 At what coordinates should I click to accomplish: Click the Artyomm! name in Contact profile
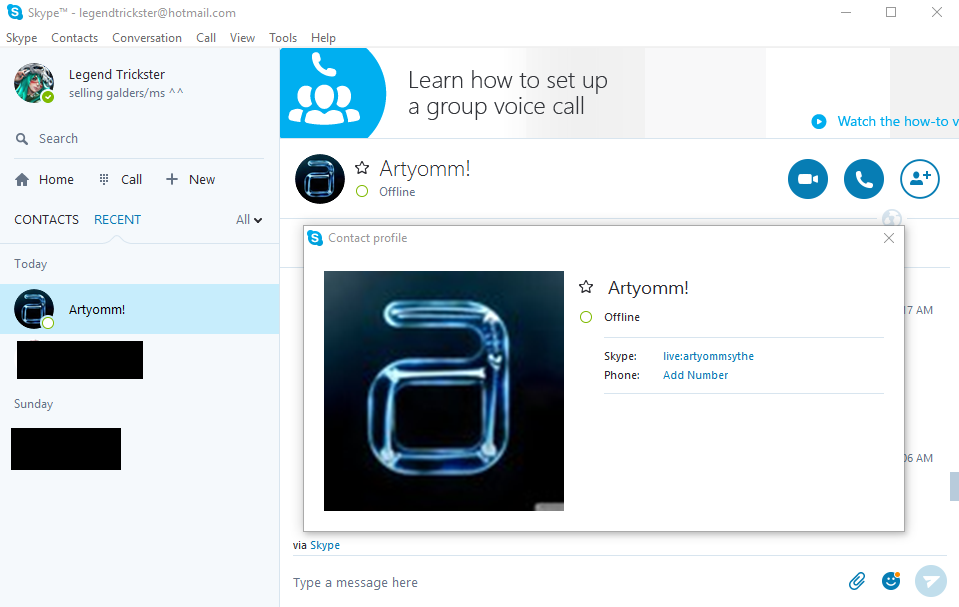click(648, 288)
